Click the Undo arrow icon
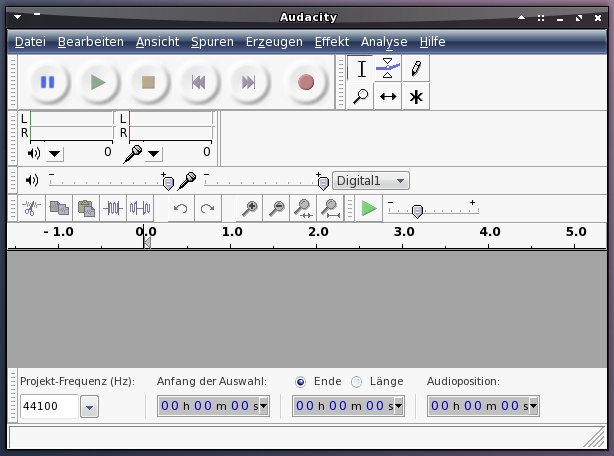614x456 pixels. (181, 208)
